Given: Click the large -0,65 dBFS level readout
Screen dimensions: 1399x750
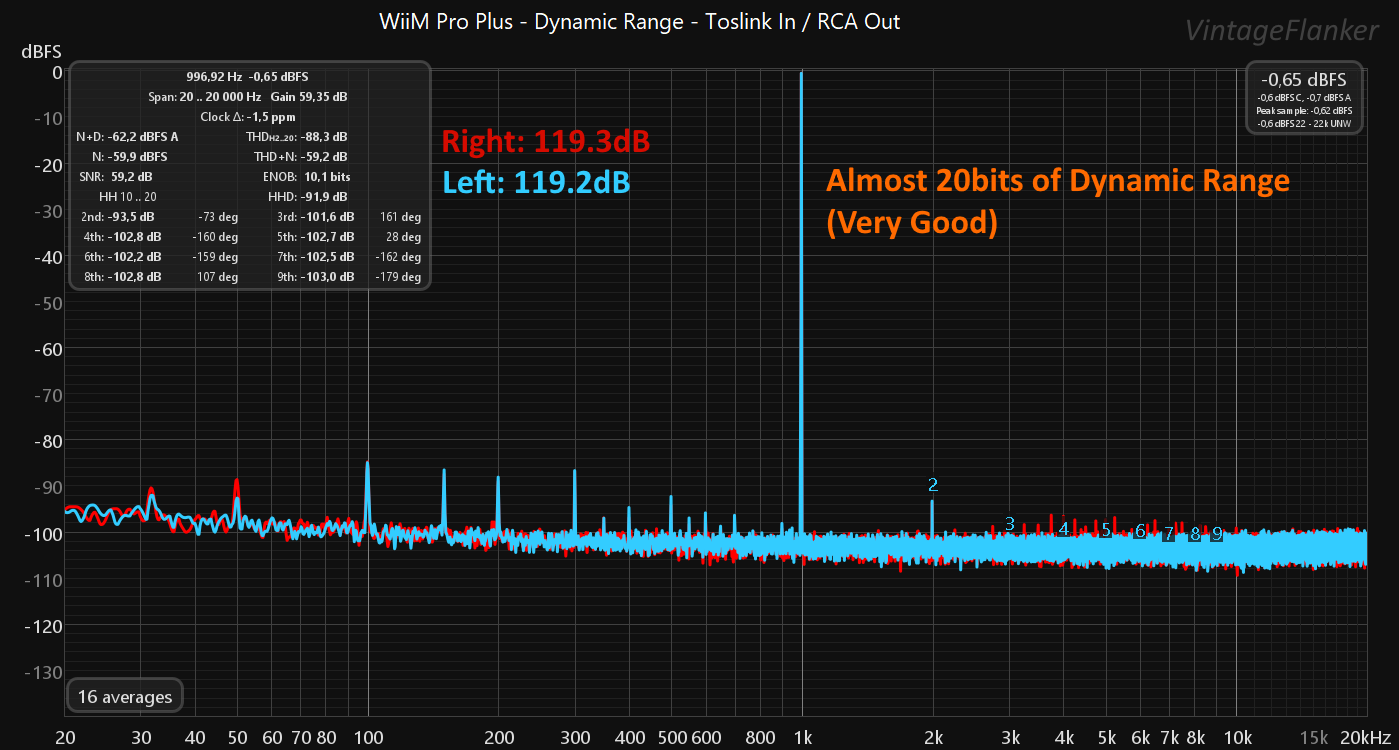Looking at the screenshot, I should coord(1304,79).
